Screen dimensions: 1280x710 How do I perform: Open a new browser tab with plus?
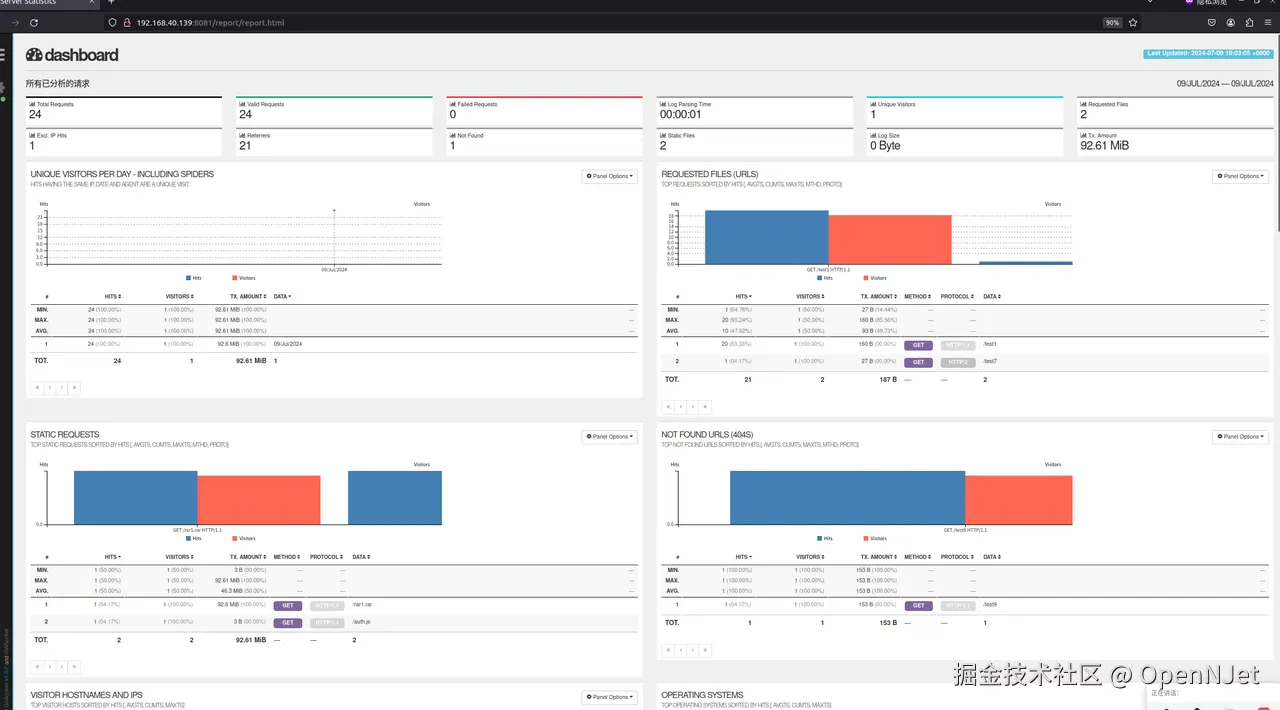click(x=112, y=3)
